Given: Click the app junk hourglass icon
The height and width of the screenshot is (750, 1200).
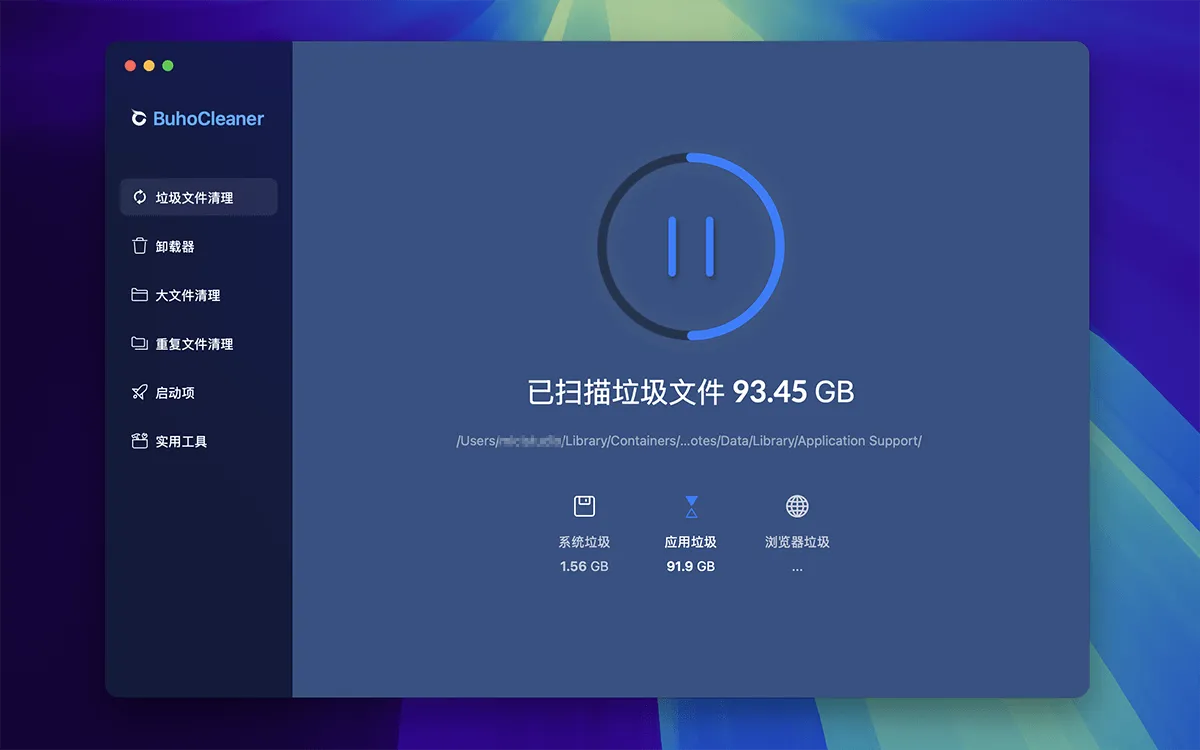Looking at the screenshot, I should (x=691, y=506).
